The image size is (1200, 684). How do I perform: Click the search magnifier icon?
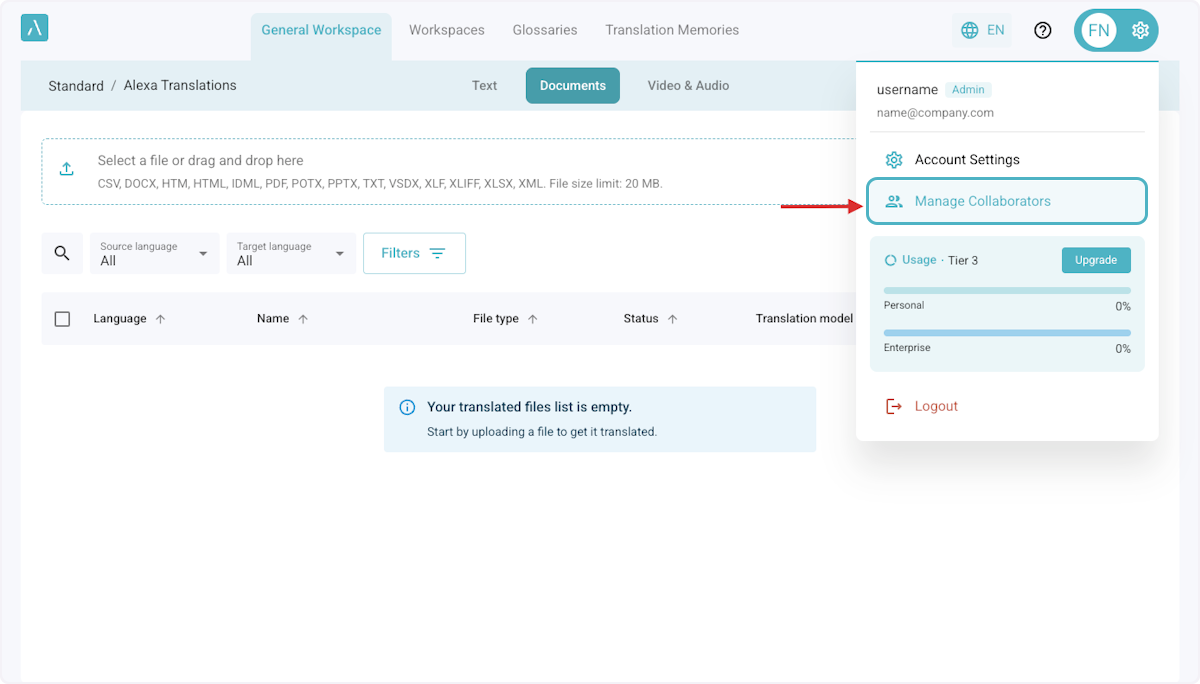(62, 253)
